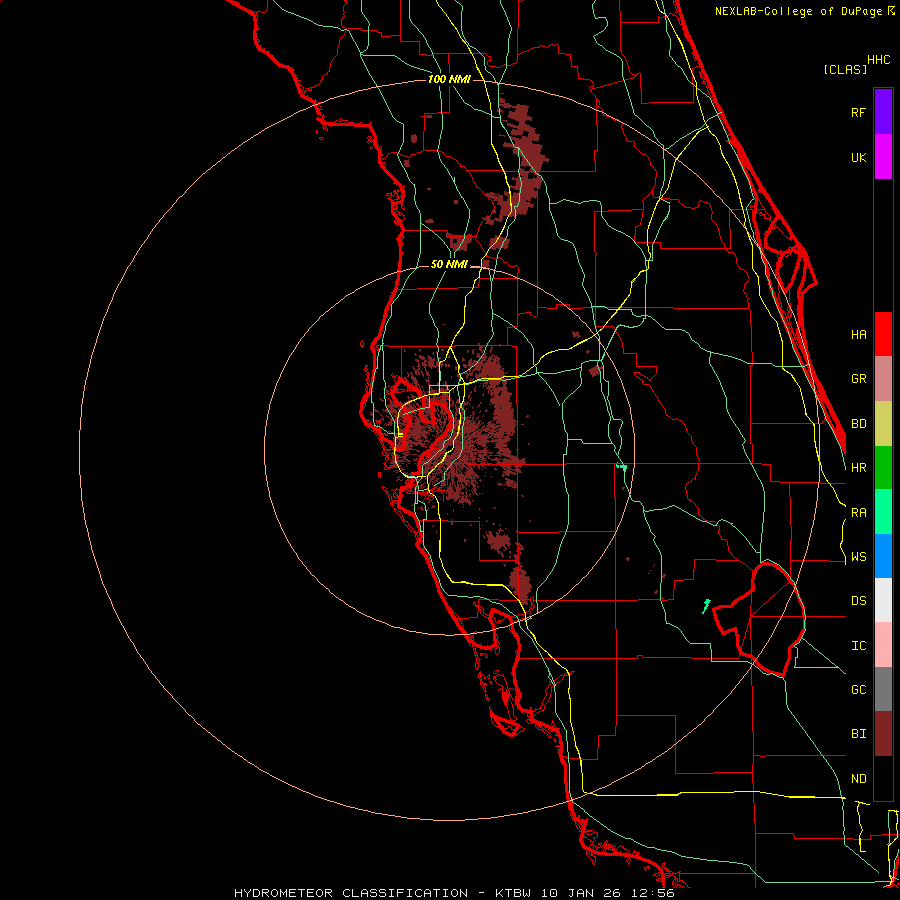The image size is (900, 900).
Task: Click the NEXLAB-College of DuPage text
Action: 801,11
